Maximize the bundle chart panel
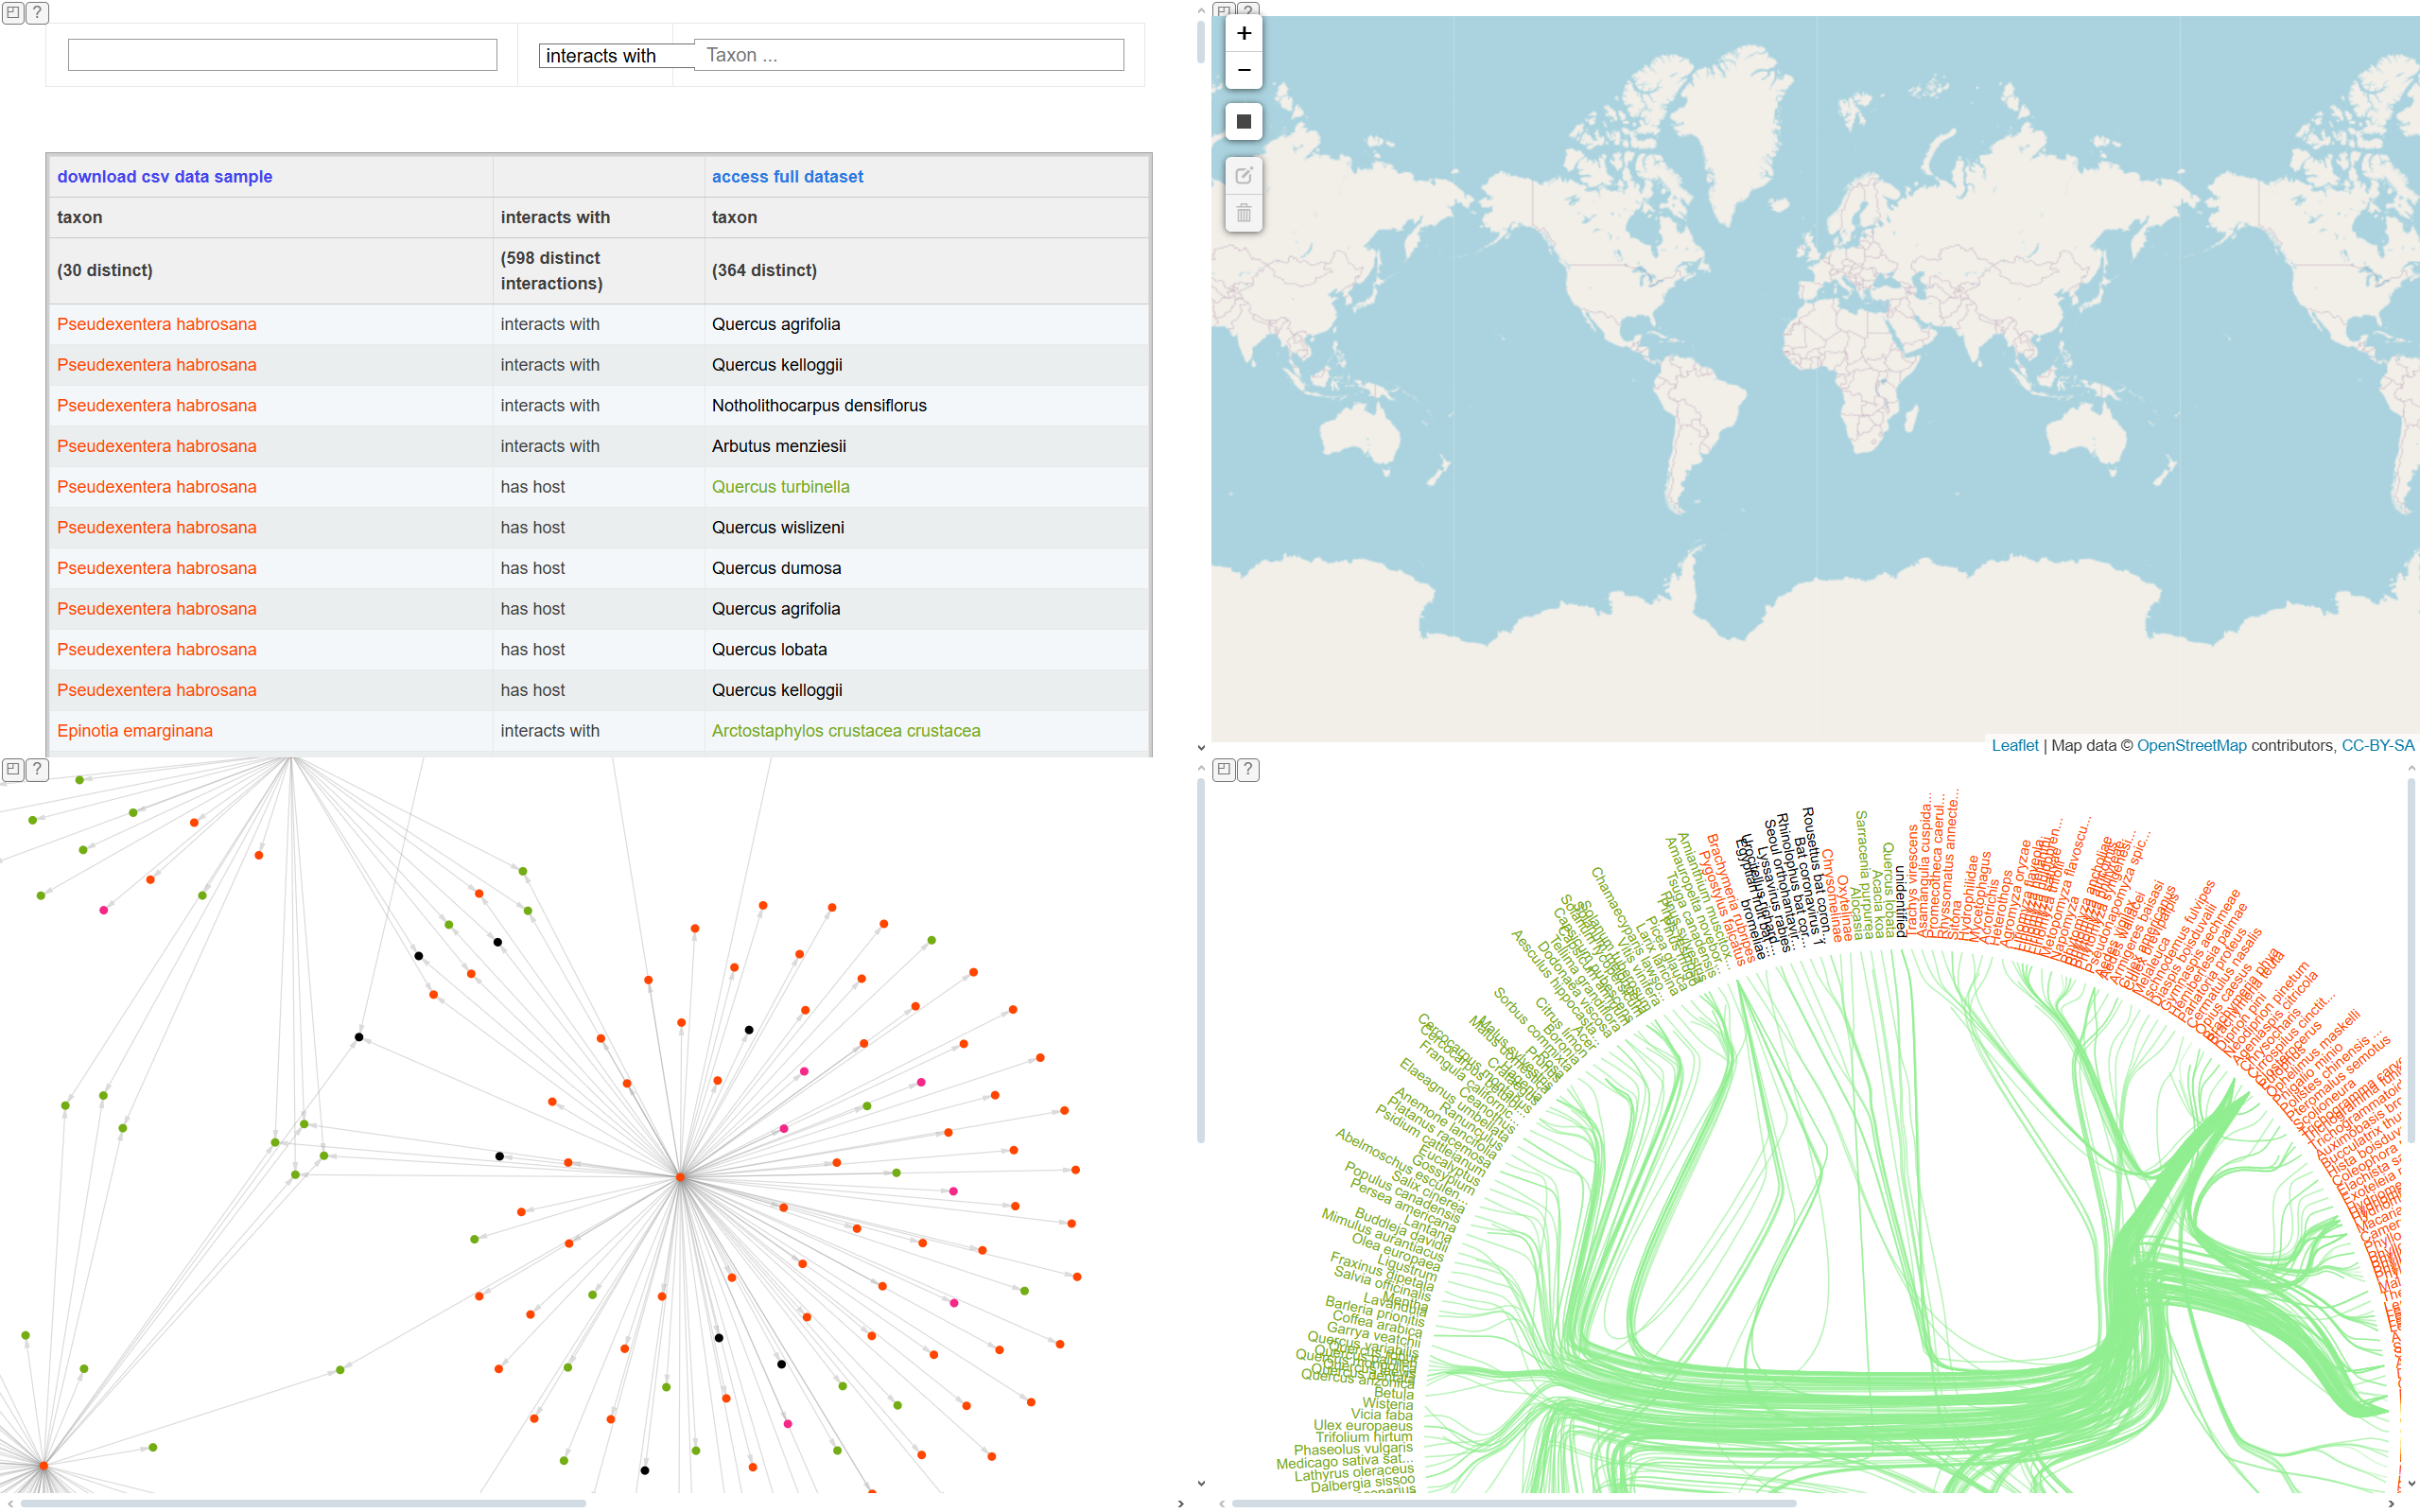This screenshot has height=1512, width=2420. coord(1224,769)
